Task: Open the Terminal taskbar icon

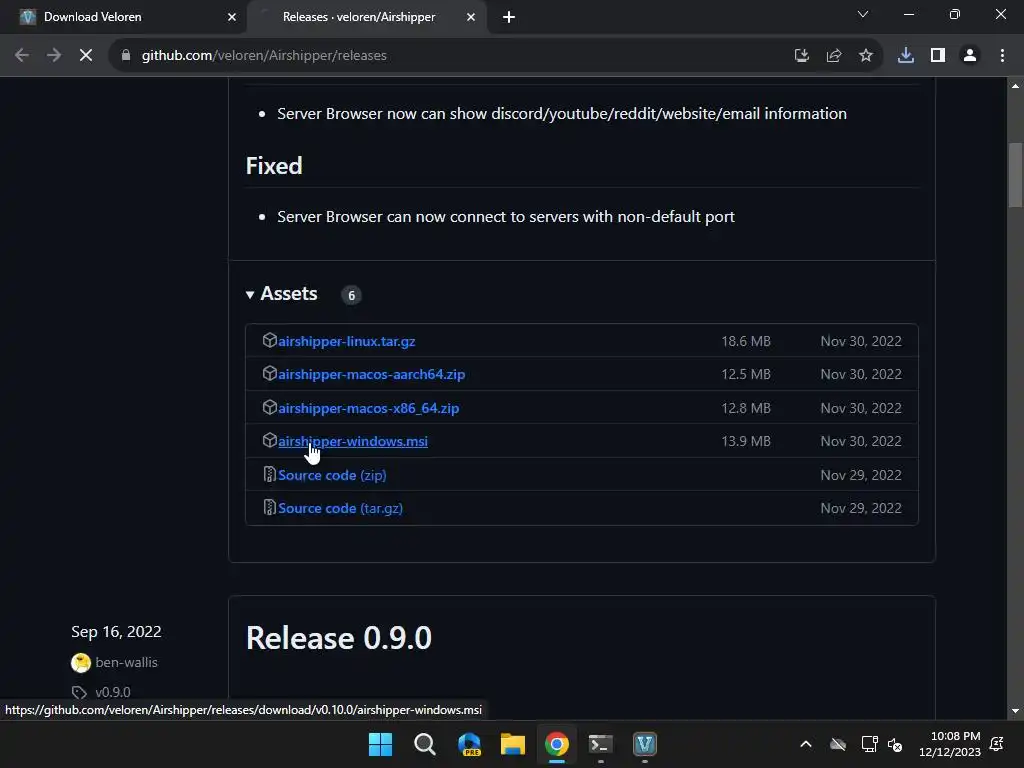Action: tap(600, 744)
